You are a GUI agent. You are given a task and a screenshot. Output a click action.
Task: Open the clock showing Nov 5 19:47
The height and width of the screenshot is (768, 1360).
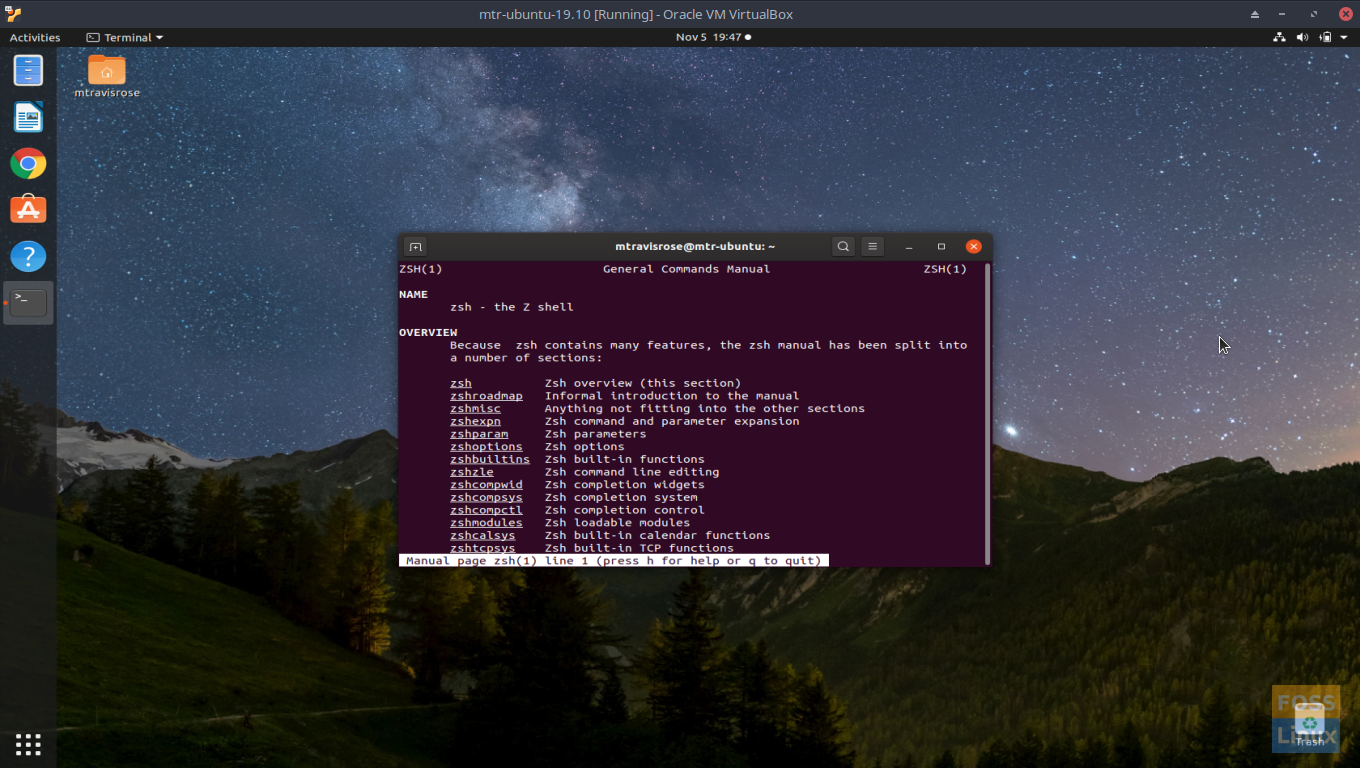click(712, 37)
